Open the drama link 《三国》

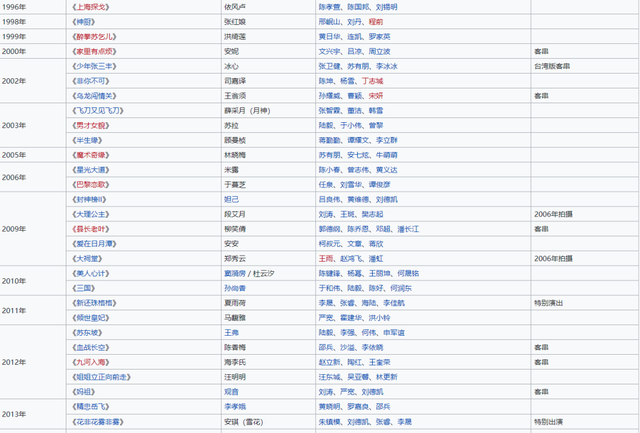[x=83, y=288]
